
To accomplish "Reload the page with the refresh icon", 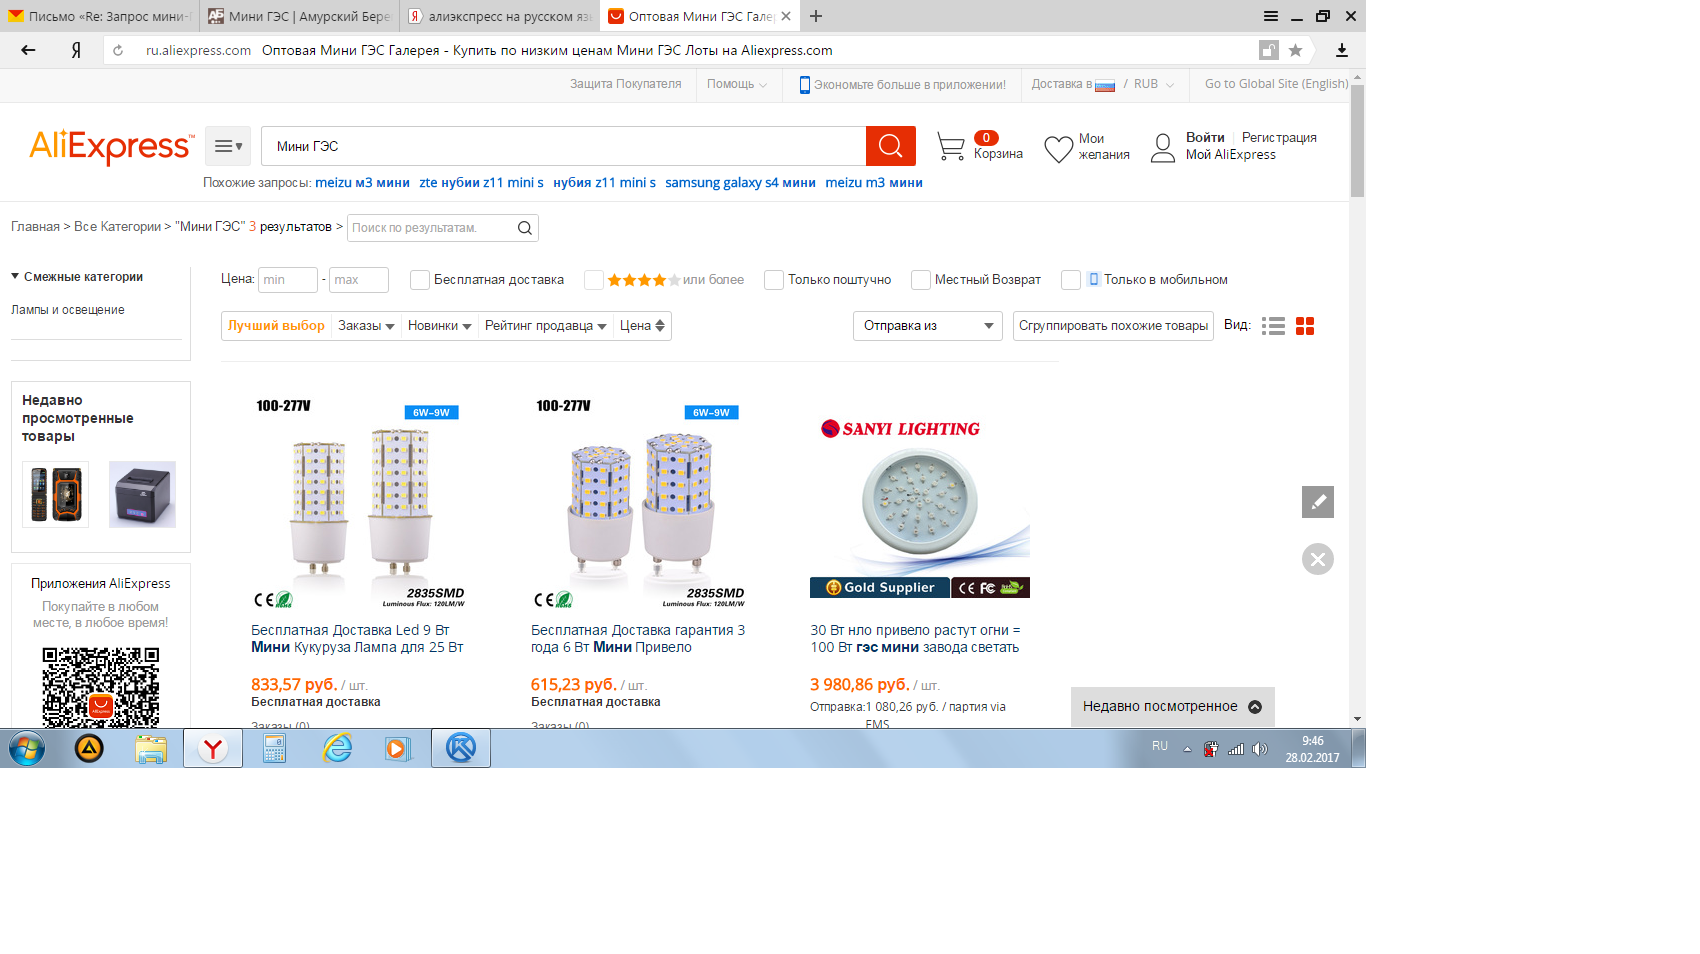I will [118, 50].
